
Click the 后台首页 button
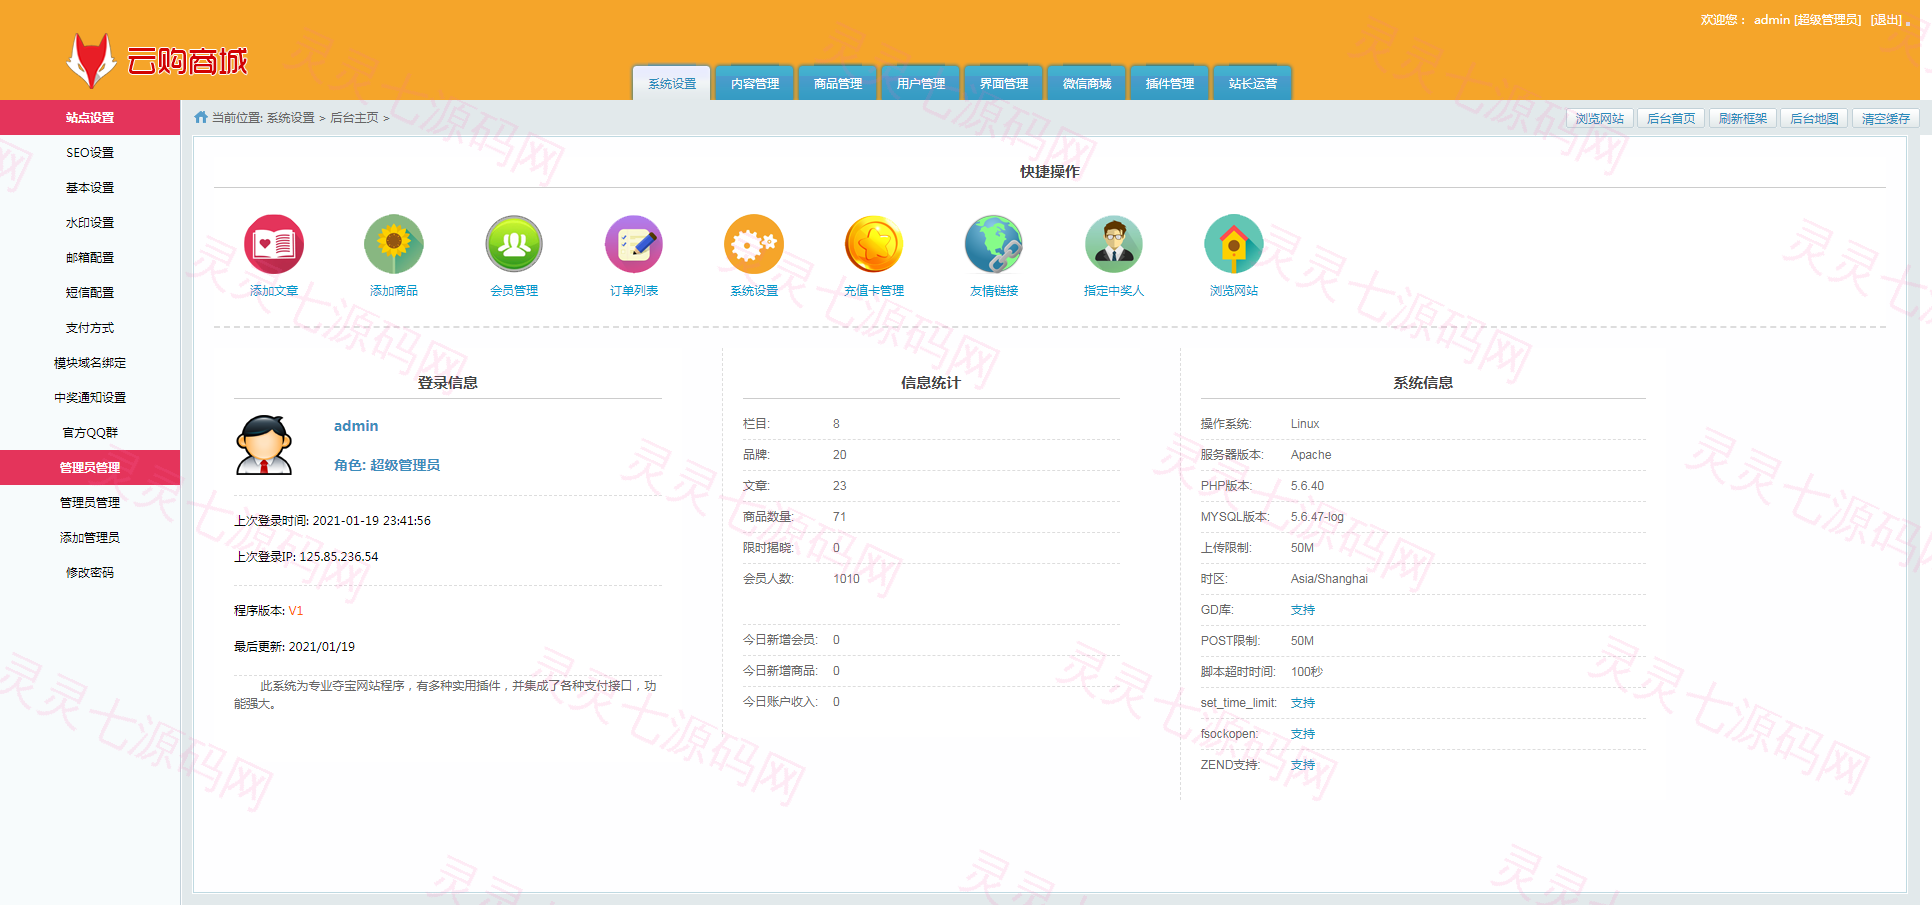click(1671, 118)
